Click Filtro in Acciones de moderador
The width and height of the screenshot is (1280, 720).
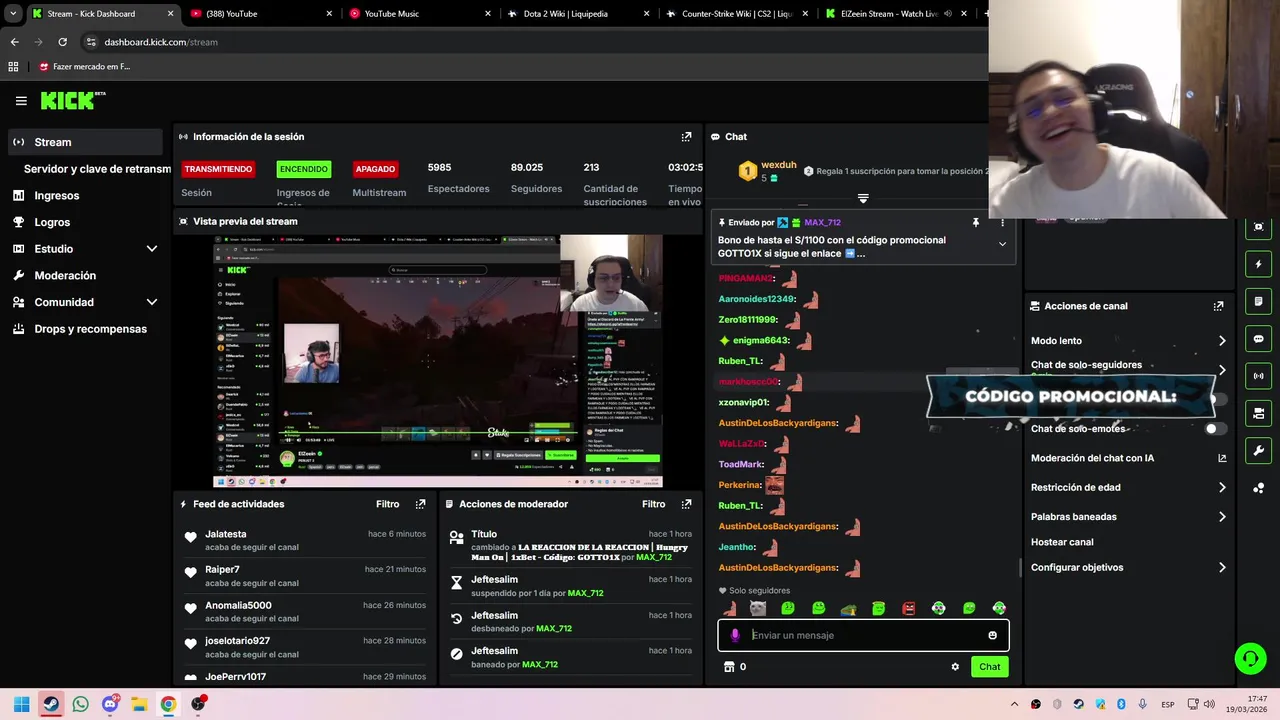pyautogui.click(x=653, y=504)
